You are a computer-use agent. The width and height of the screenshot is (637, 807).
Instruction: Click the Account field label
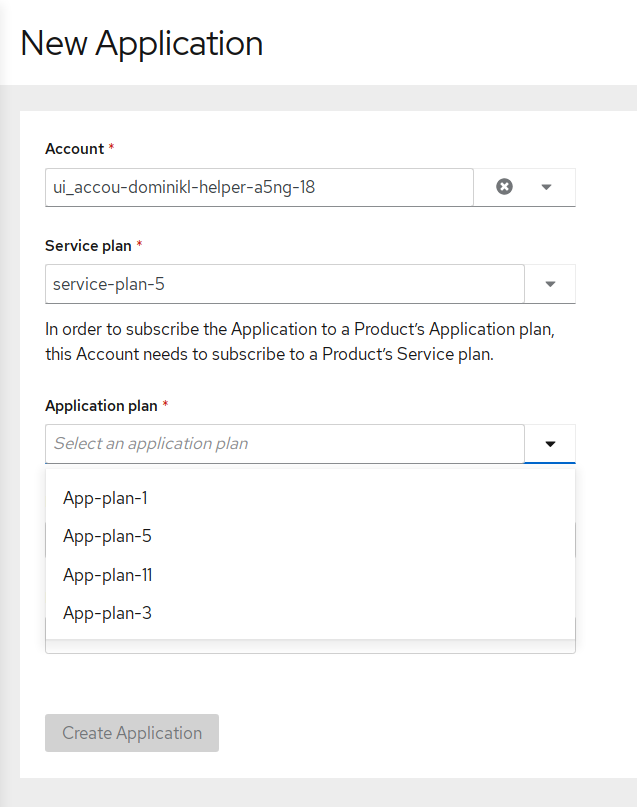74,149
